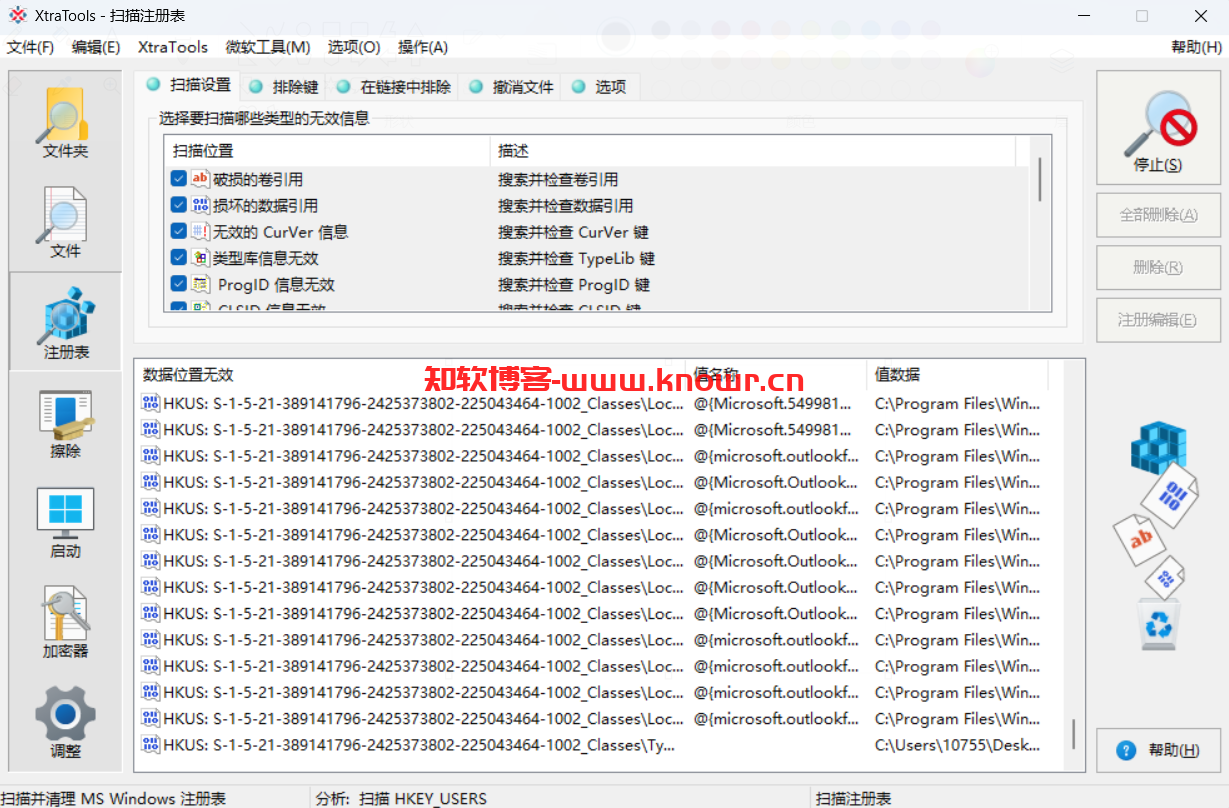Open the 选项(O) menu

click(x=354, y=47)
